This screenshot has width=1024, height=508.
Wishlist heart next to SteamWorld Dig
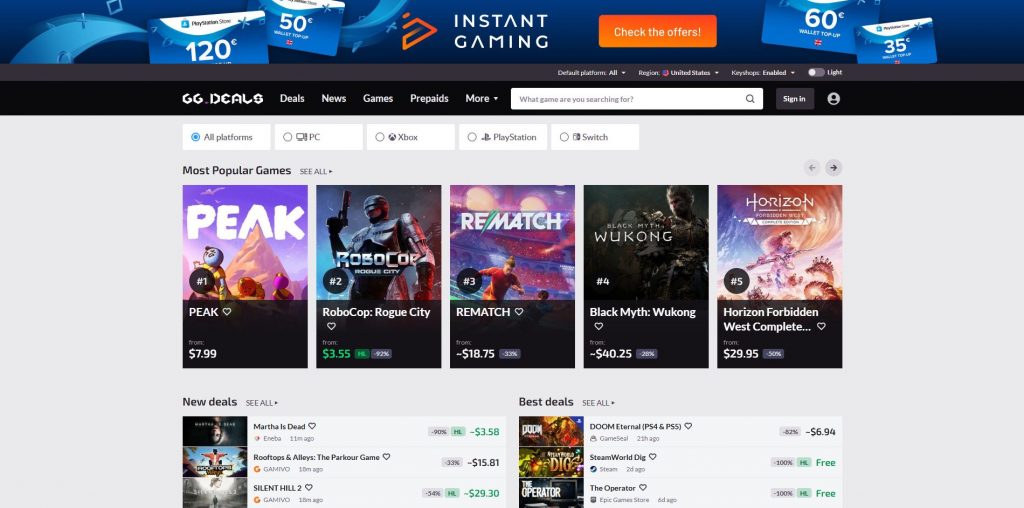[x=652, y=457]
